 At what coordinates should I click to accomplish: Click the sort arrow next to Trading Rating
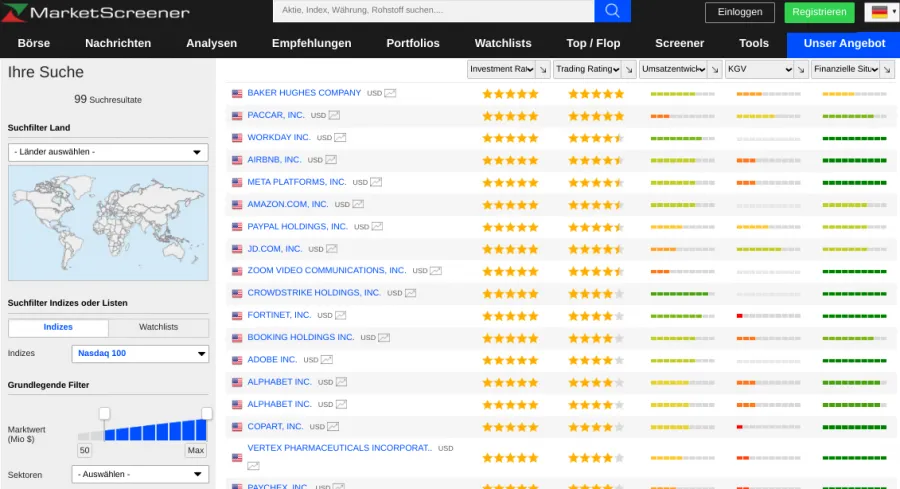pyautogui.click(x=628, y=69)
